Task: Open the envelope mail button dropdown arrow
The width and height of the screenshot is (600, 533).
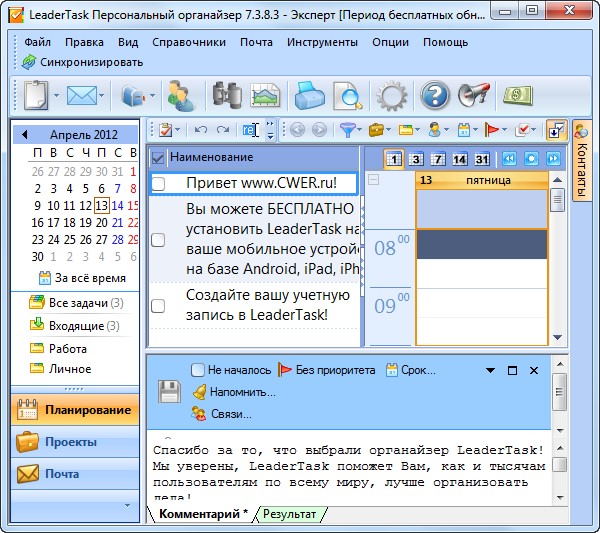Action: point(102,96)
